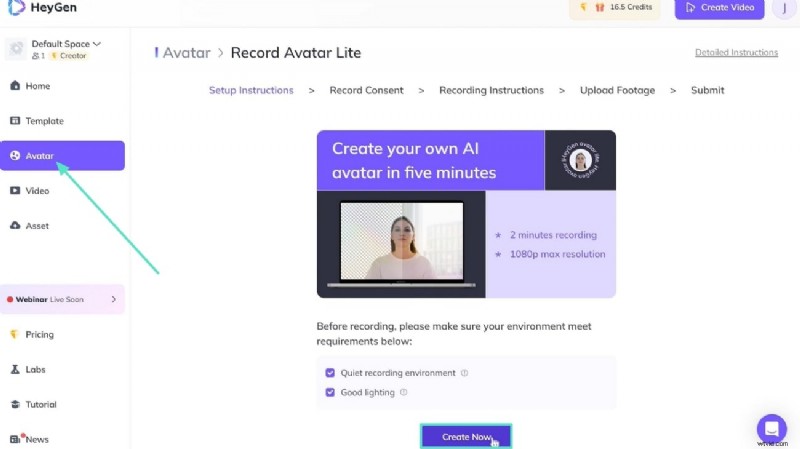The width and height of the screenshot is (800, 449).
Task: Click the round HeyGen avatar lite badge
Action: [580, 160]
